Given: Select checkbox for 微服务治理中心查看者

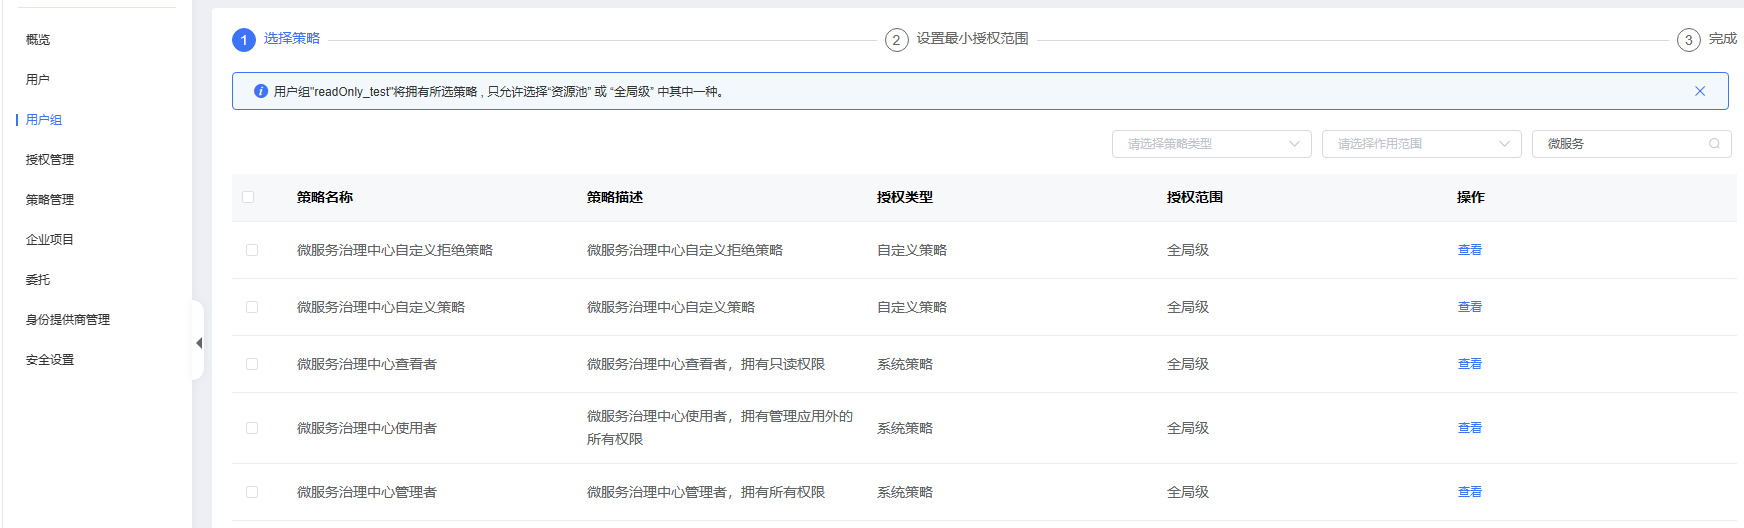Looking at the screenshot, I should (252, 364).
